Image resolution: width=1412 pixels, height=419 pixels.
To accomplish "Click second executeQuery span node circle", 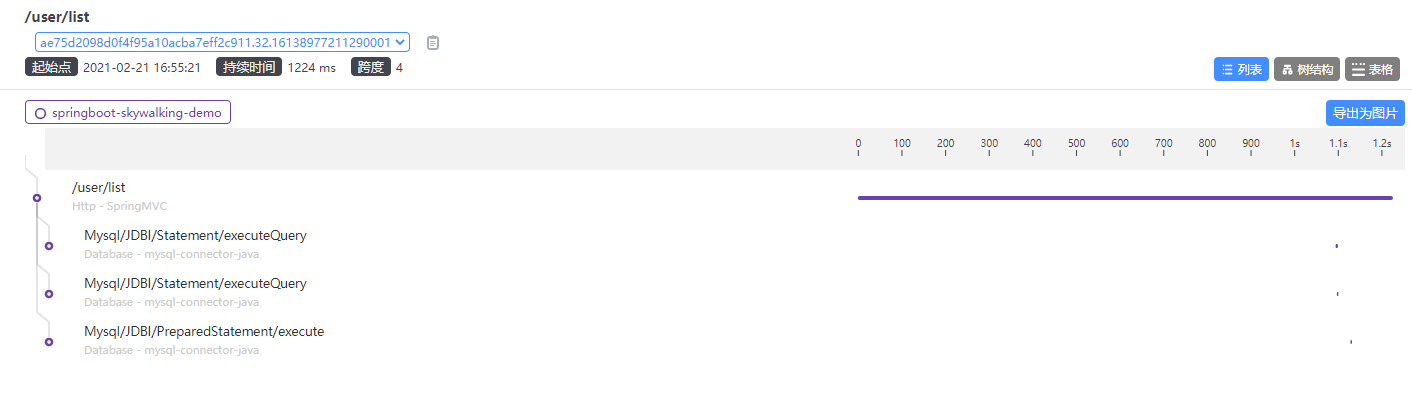I will (x=49, y=294).
